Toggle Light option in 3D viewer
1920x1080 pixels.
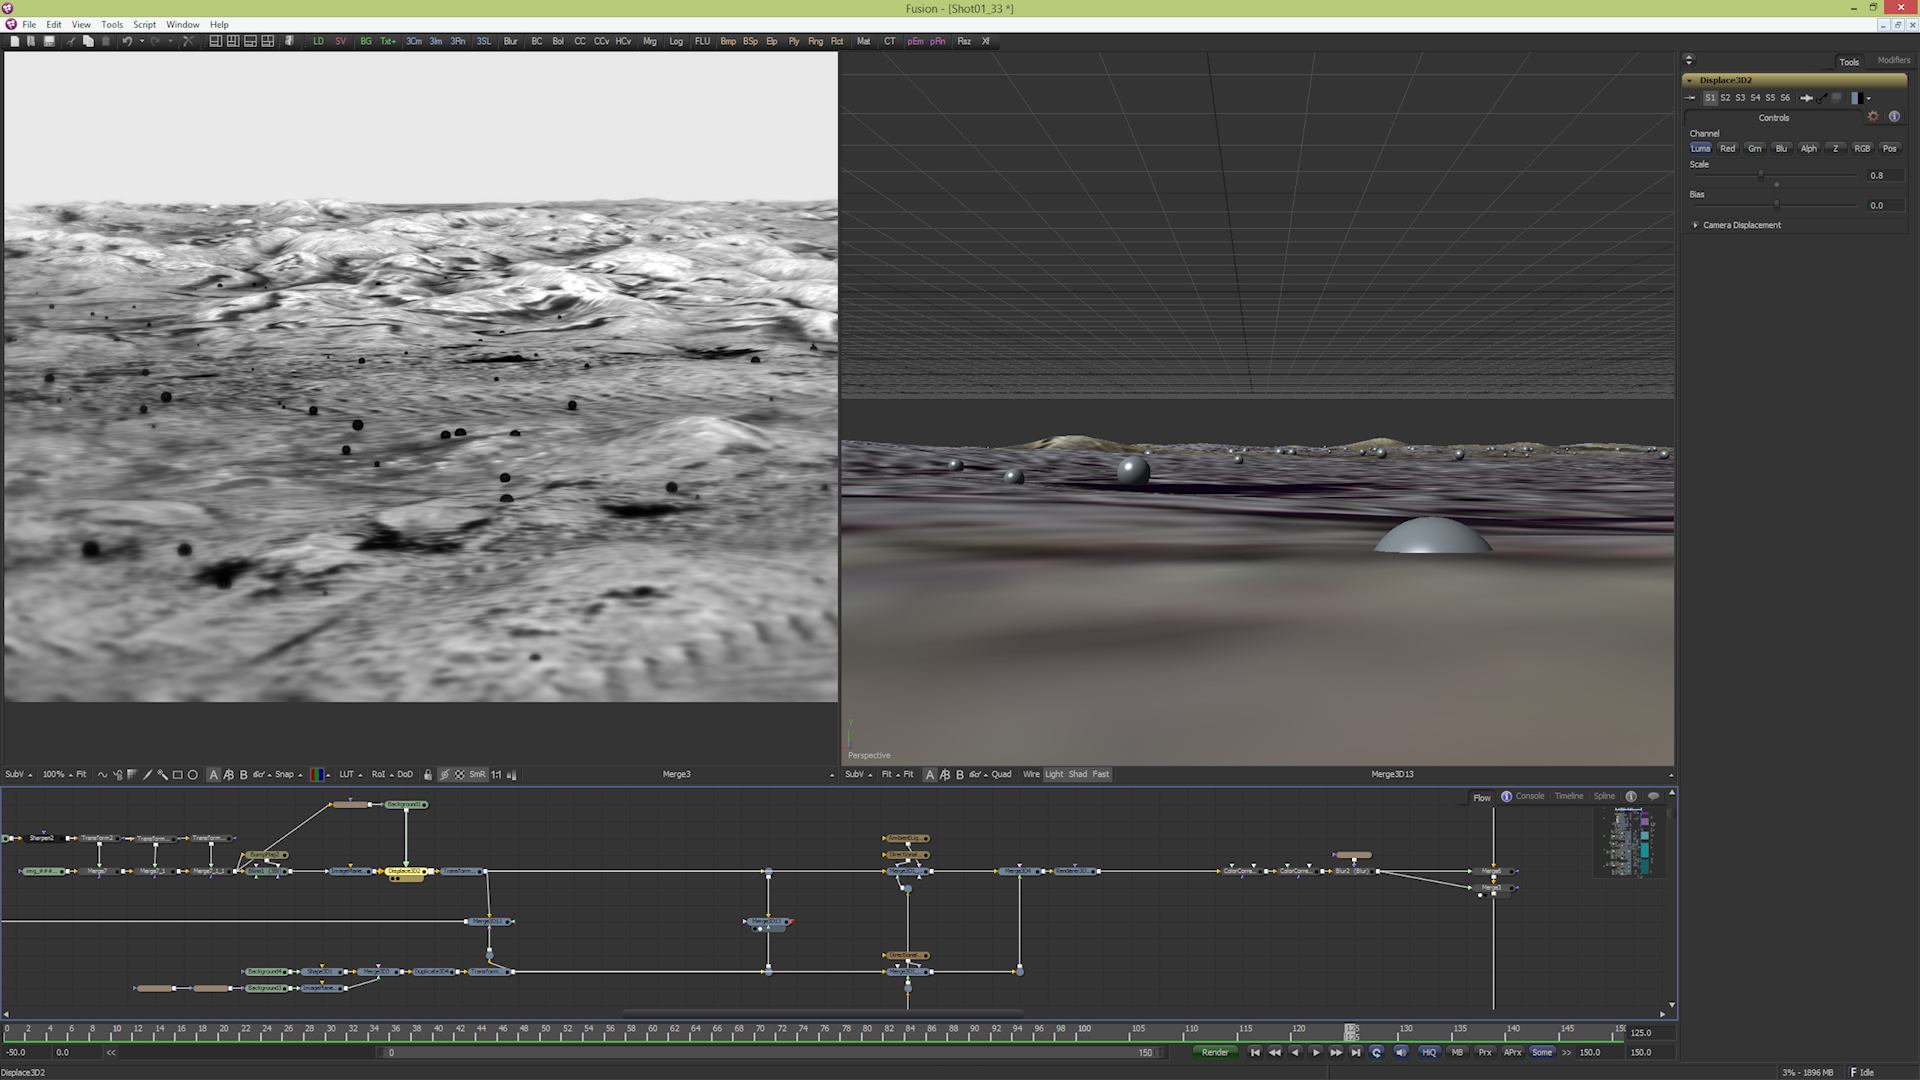[x=1054, y=774]
